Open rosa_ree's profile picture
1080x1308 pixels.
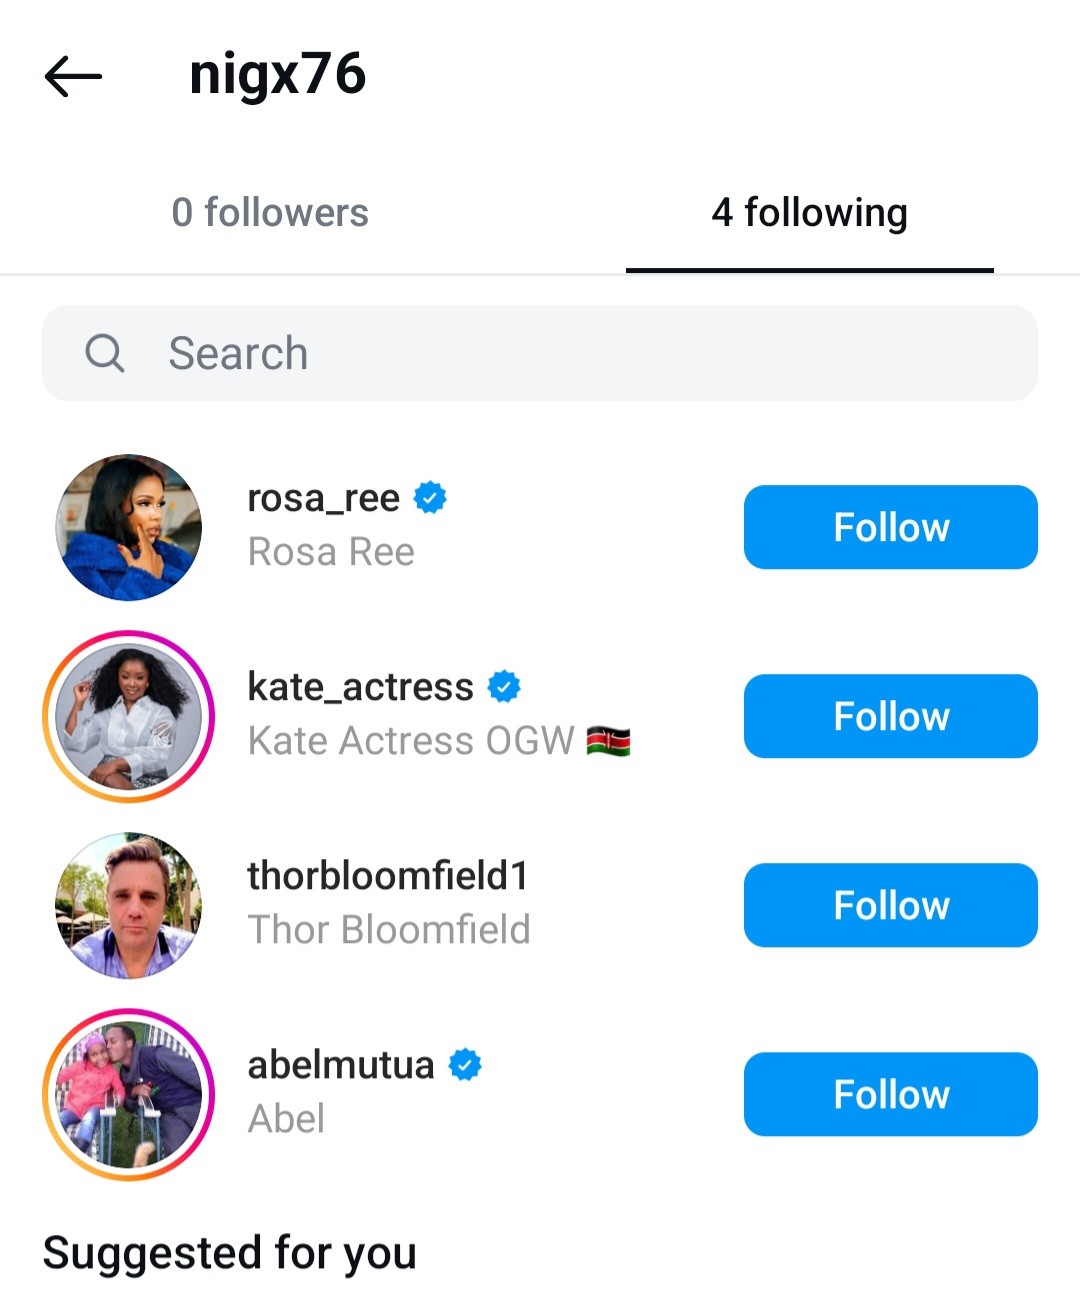click(x=128, y=527)
